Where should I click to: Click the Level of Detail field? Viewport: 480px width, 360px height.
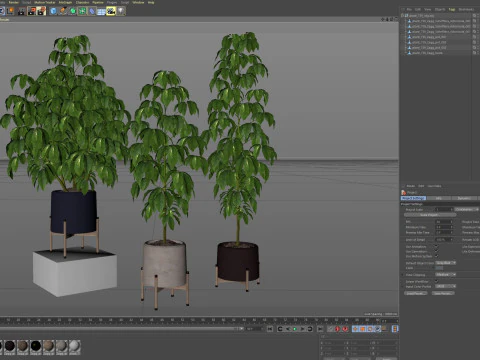coord(444,240)
